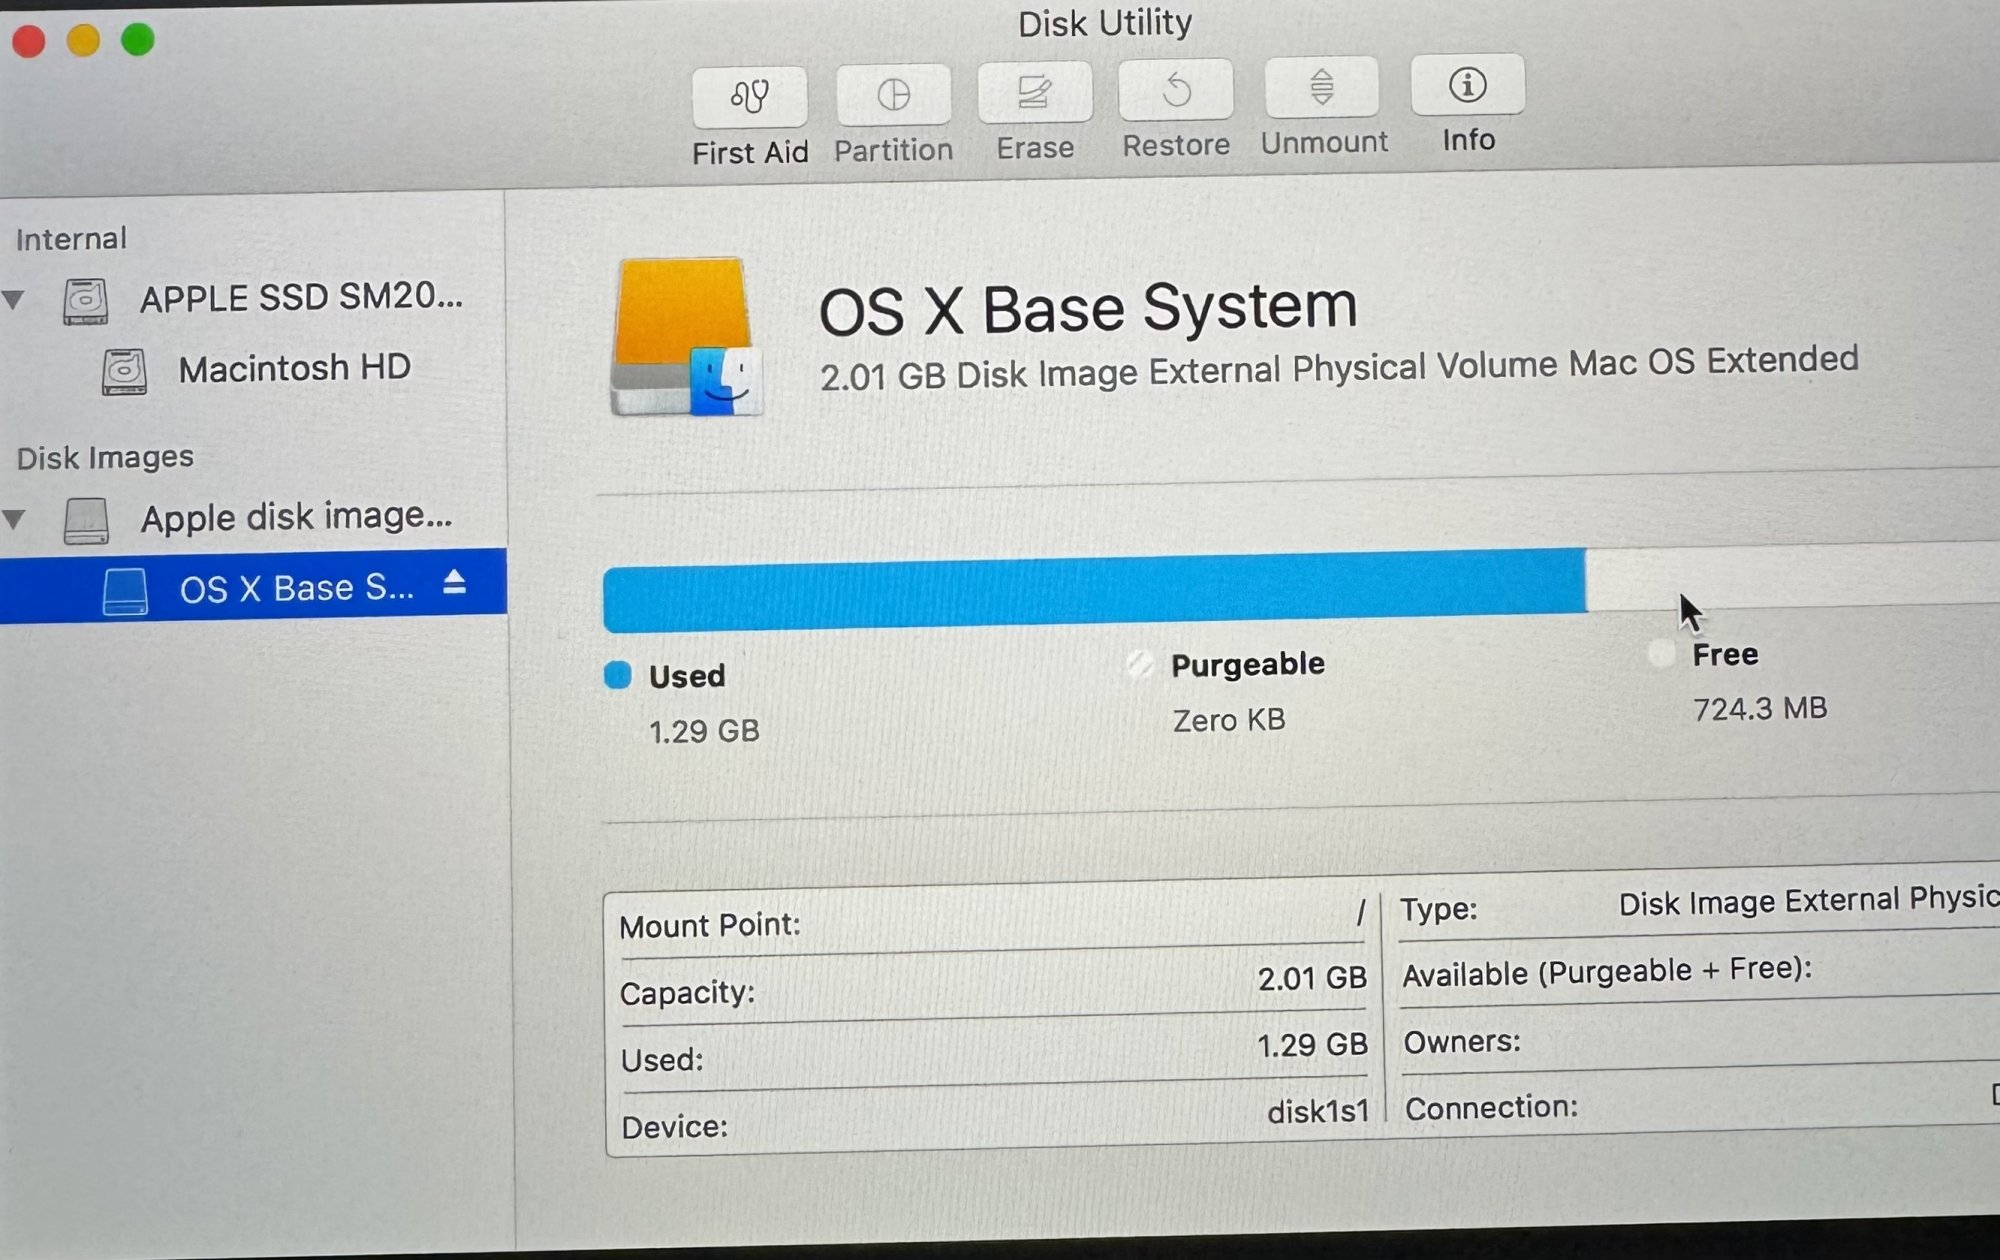The width and height of the screenshot is (2000, 1260).
Task: Click the Erase toolbar icon
Action: (x=1034, y=92)
